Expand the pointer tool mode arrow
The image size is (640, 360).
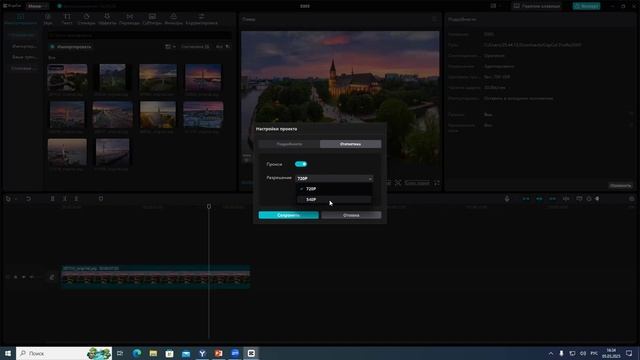click(16, 199)
